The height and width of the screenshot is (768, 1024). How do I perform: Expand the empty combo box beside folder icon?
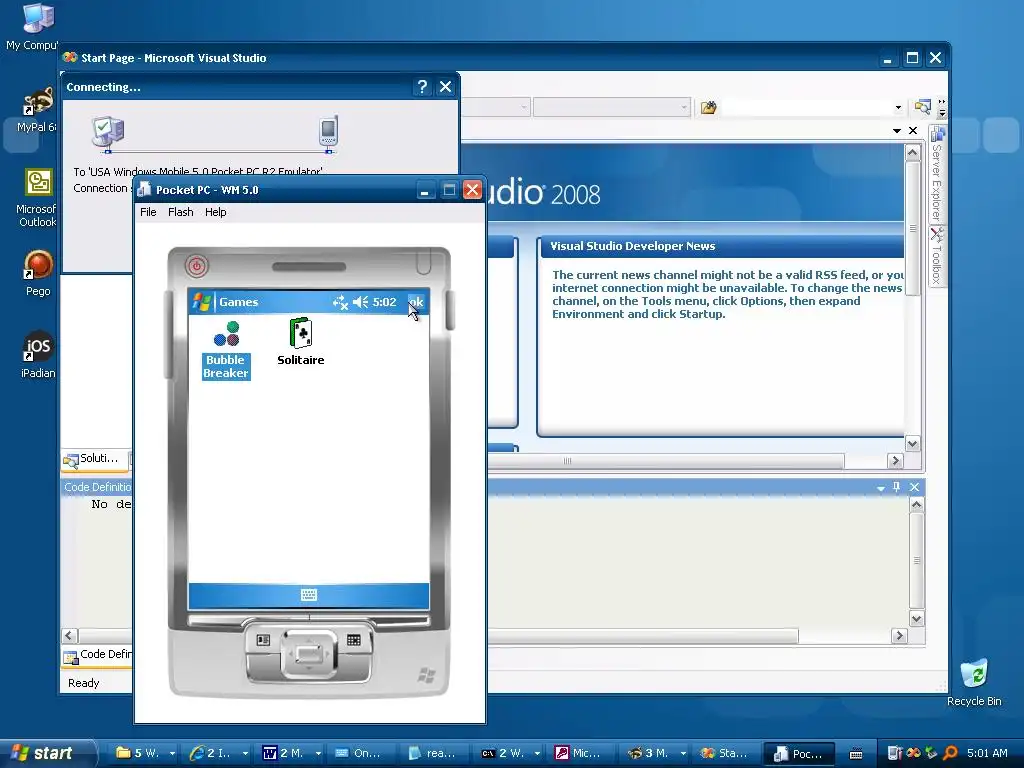click(x=898, y=107)
